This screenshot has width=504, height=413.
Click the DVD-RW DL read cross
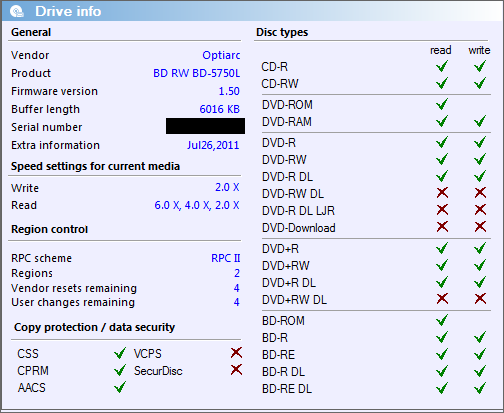point(442,193)
